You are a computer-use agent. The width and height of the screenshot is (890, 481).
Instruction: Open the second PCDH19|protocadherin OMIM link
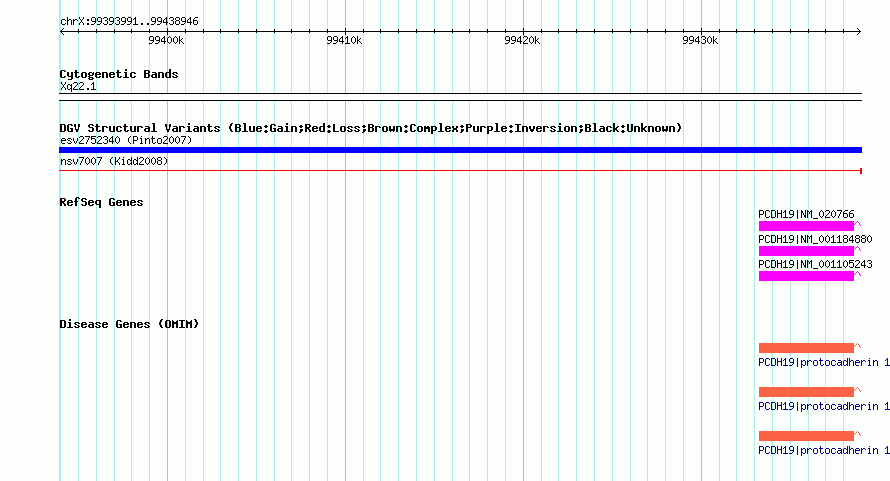(x=824, y=406)
